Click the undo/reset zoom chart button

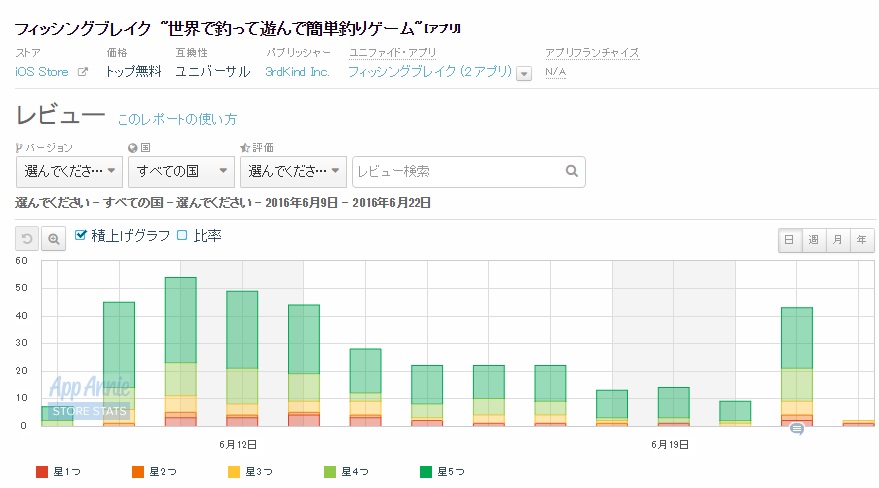point(26,239)
